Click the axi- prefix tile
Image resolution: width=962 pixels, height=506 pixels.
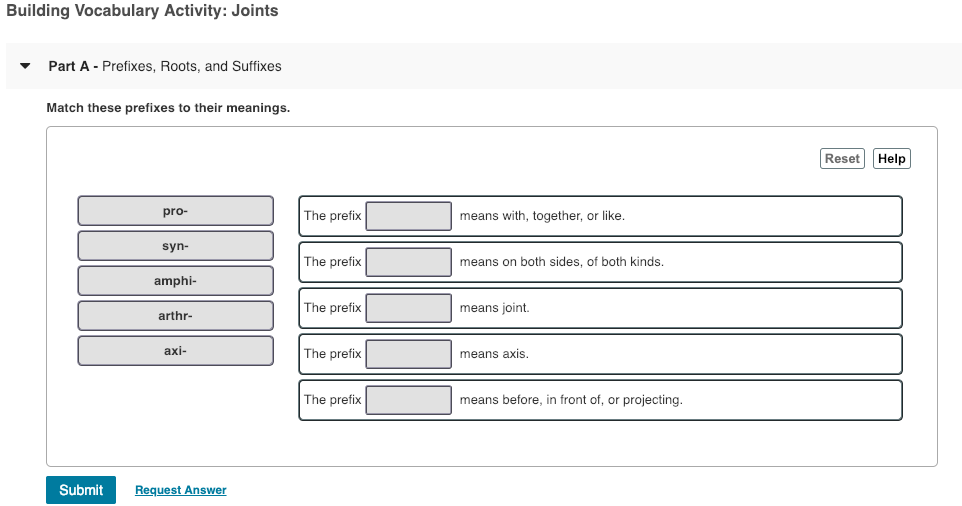tap(175, 351)
